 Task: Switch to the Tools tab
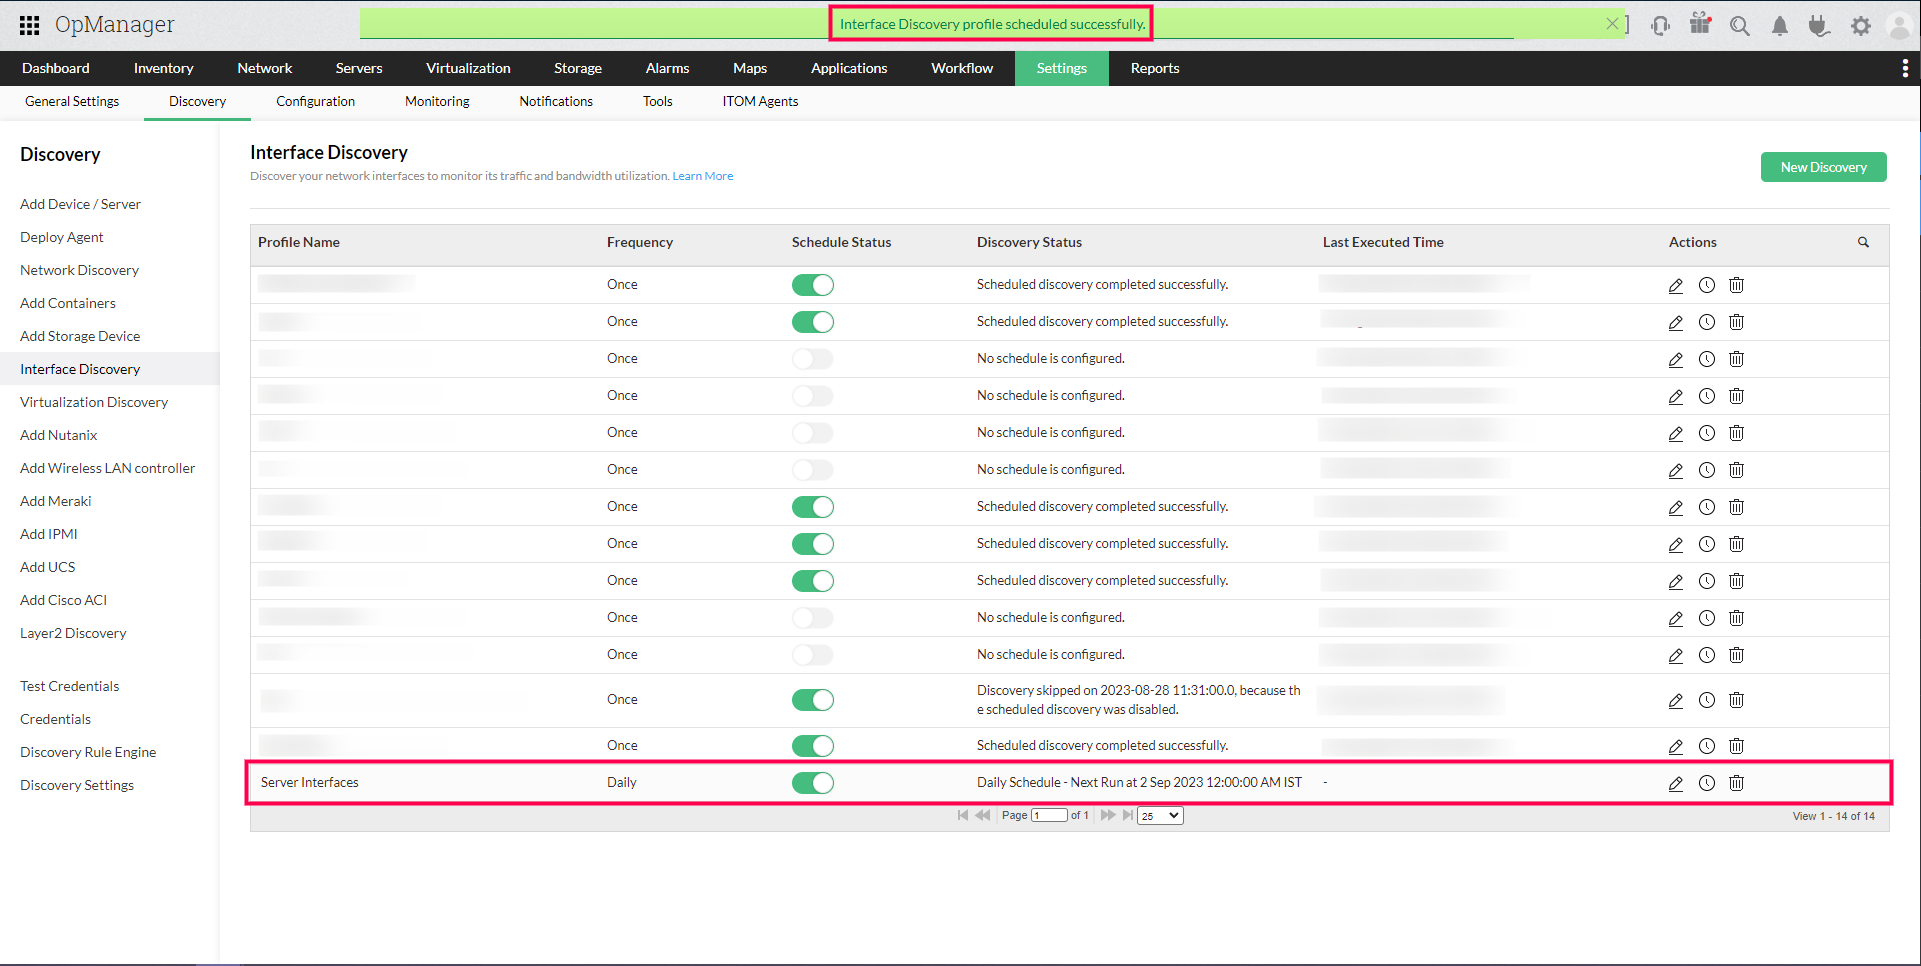(x=658, y=102)
